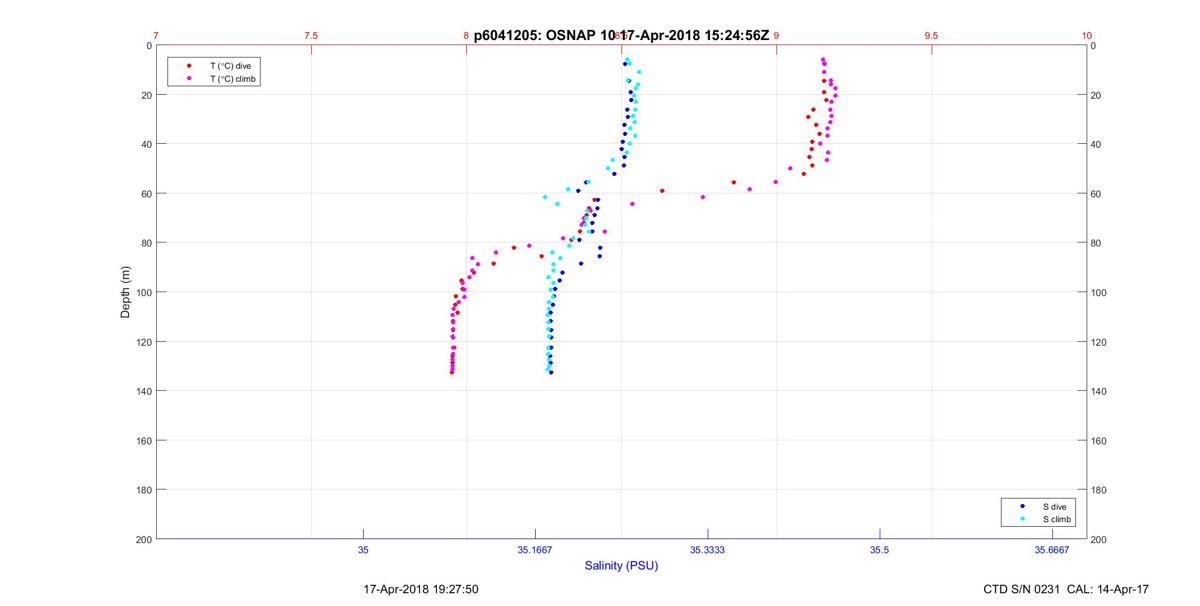The height and width of the screenshot is (606, 1200).
Task: Click the cyan marker in the salinity legend
Action: click(x=1022, y=519)
